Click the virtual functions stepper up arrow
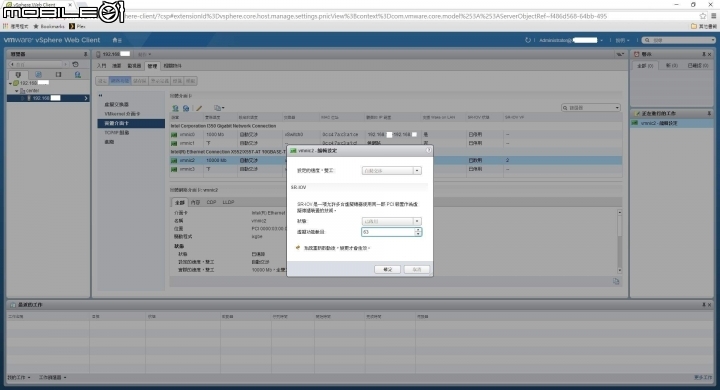Screen dimensions: 720x390 [418, 230]
